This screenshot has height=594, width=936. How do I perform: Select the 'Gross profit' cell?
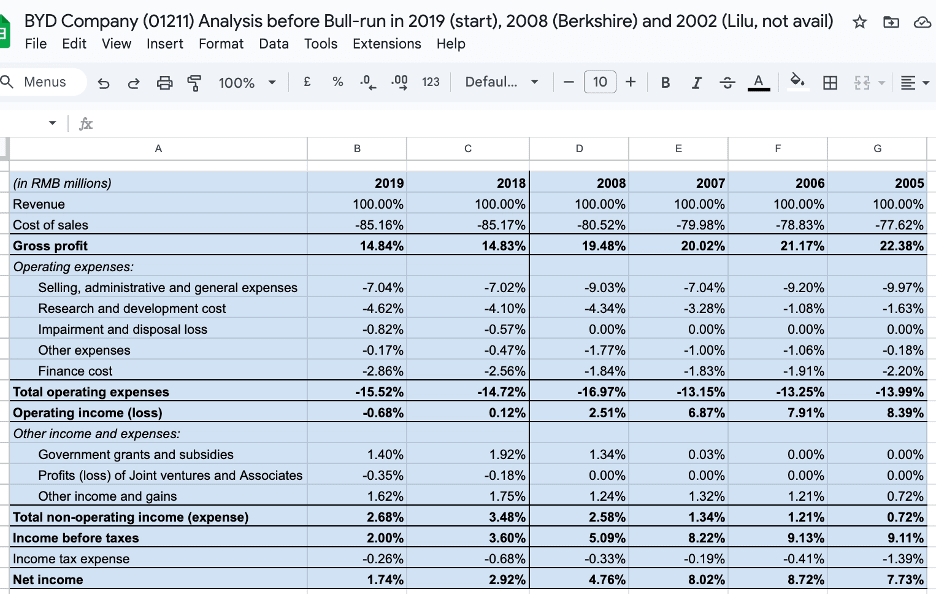pyautogui.click(x=158, y=245)
